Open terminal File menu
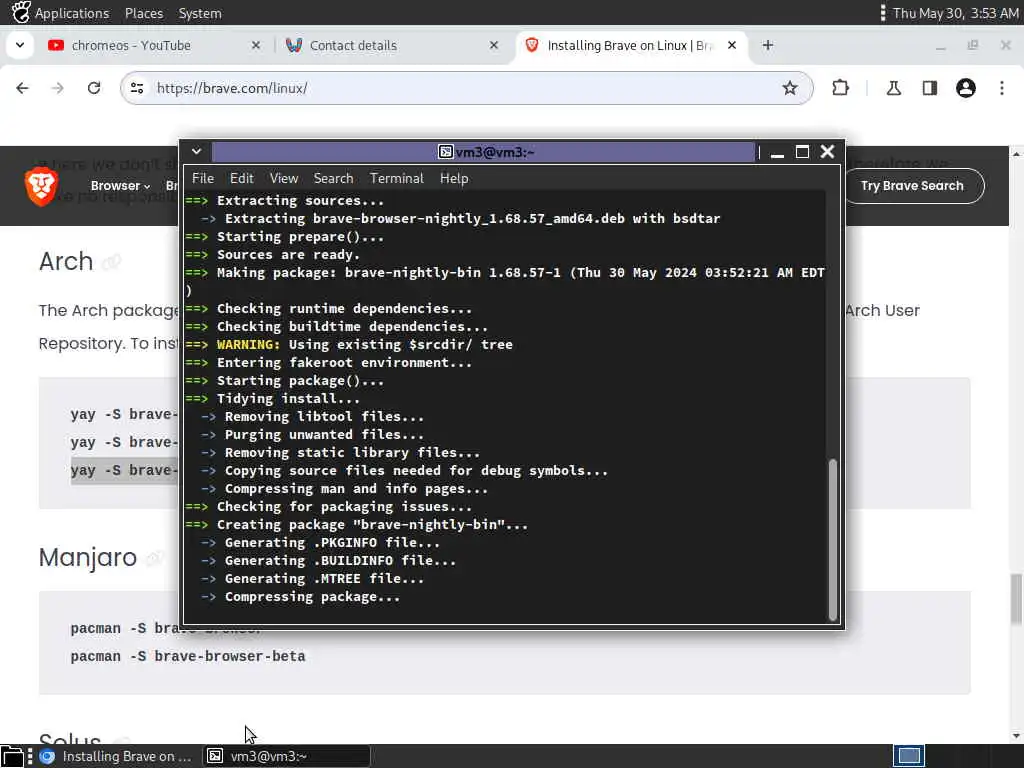 pos(202,178)
